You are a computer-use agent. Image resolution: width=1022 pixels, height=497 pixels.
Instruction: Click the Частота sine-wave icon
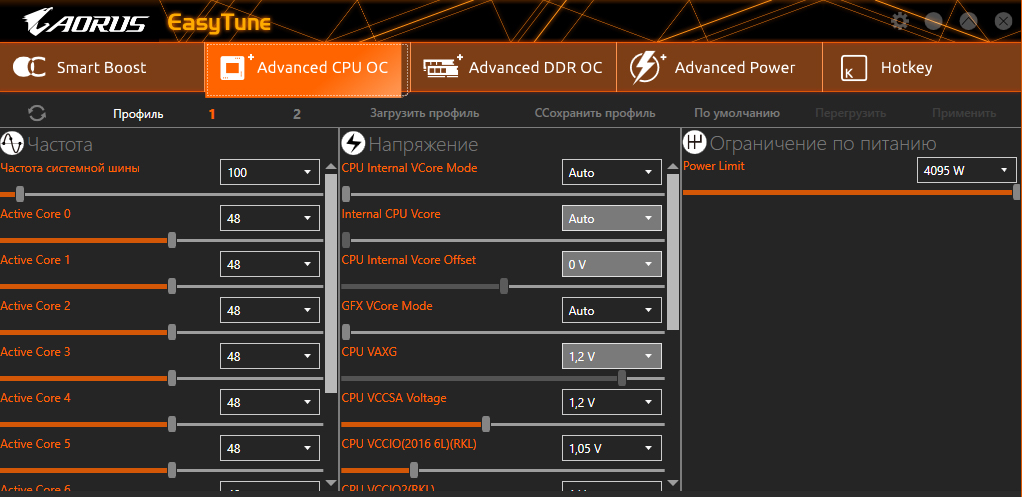[12, 143]
